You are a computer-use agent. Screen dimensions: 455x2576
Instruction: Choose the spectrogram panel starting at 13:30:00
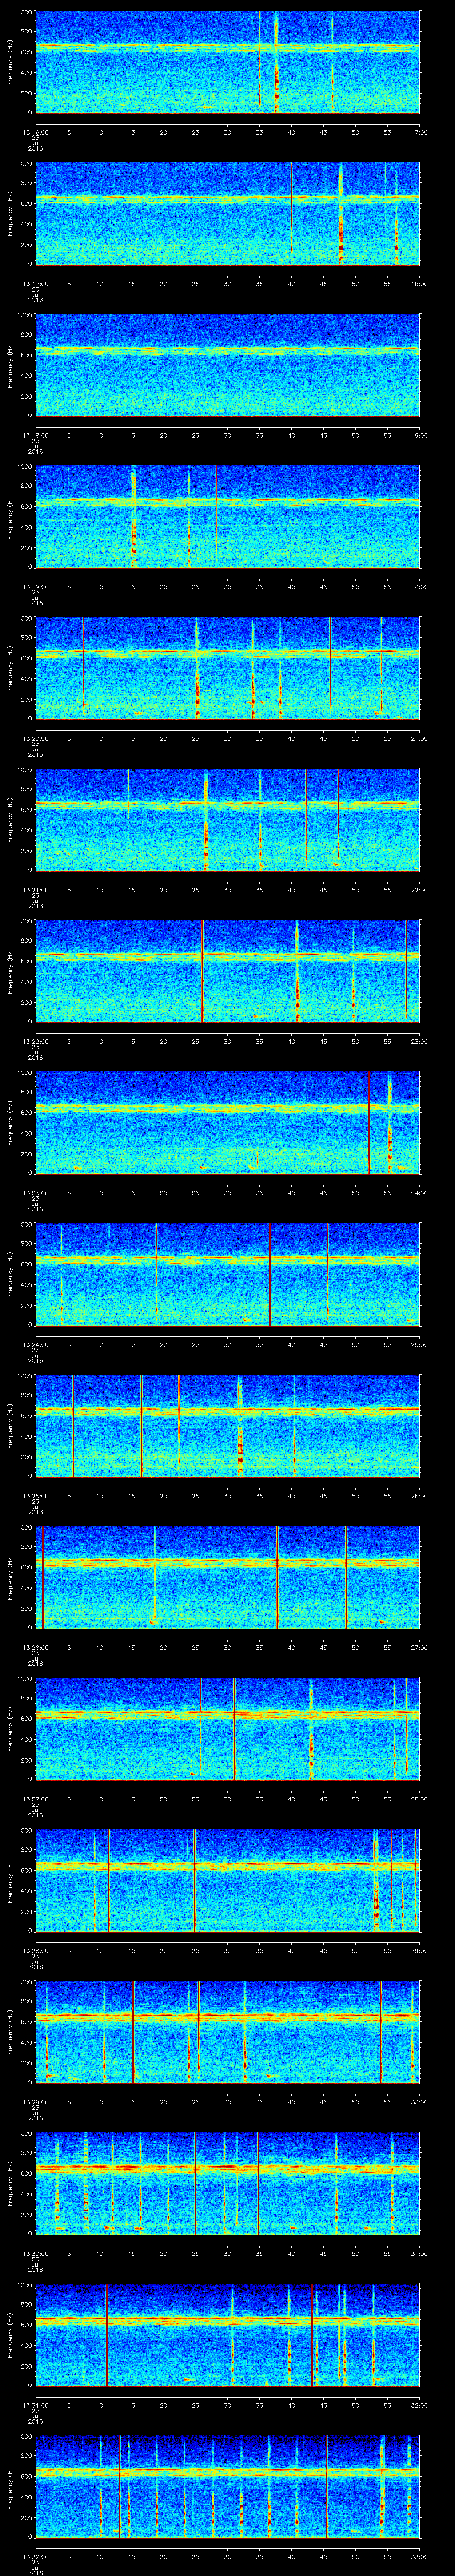(x=228, y=2183)
